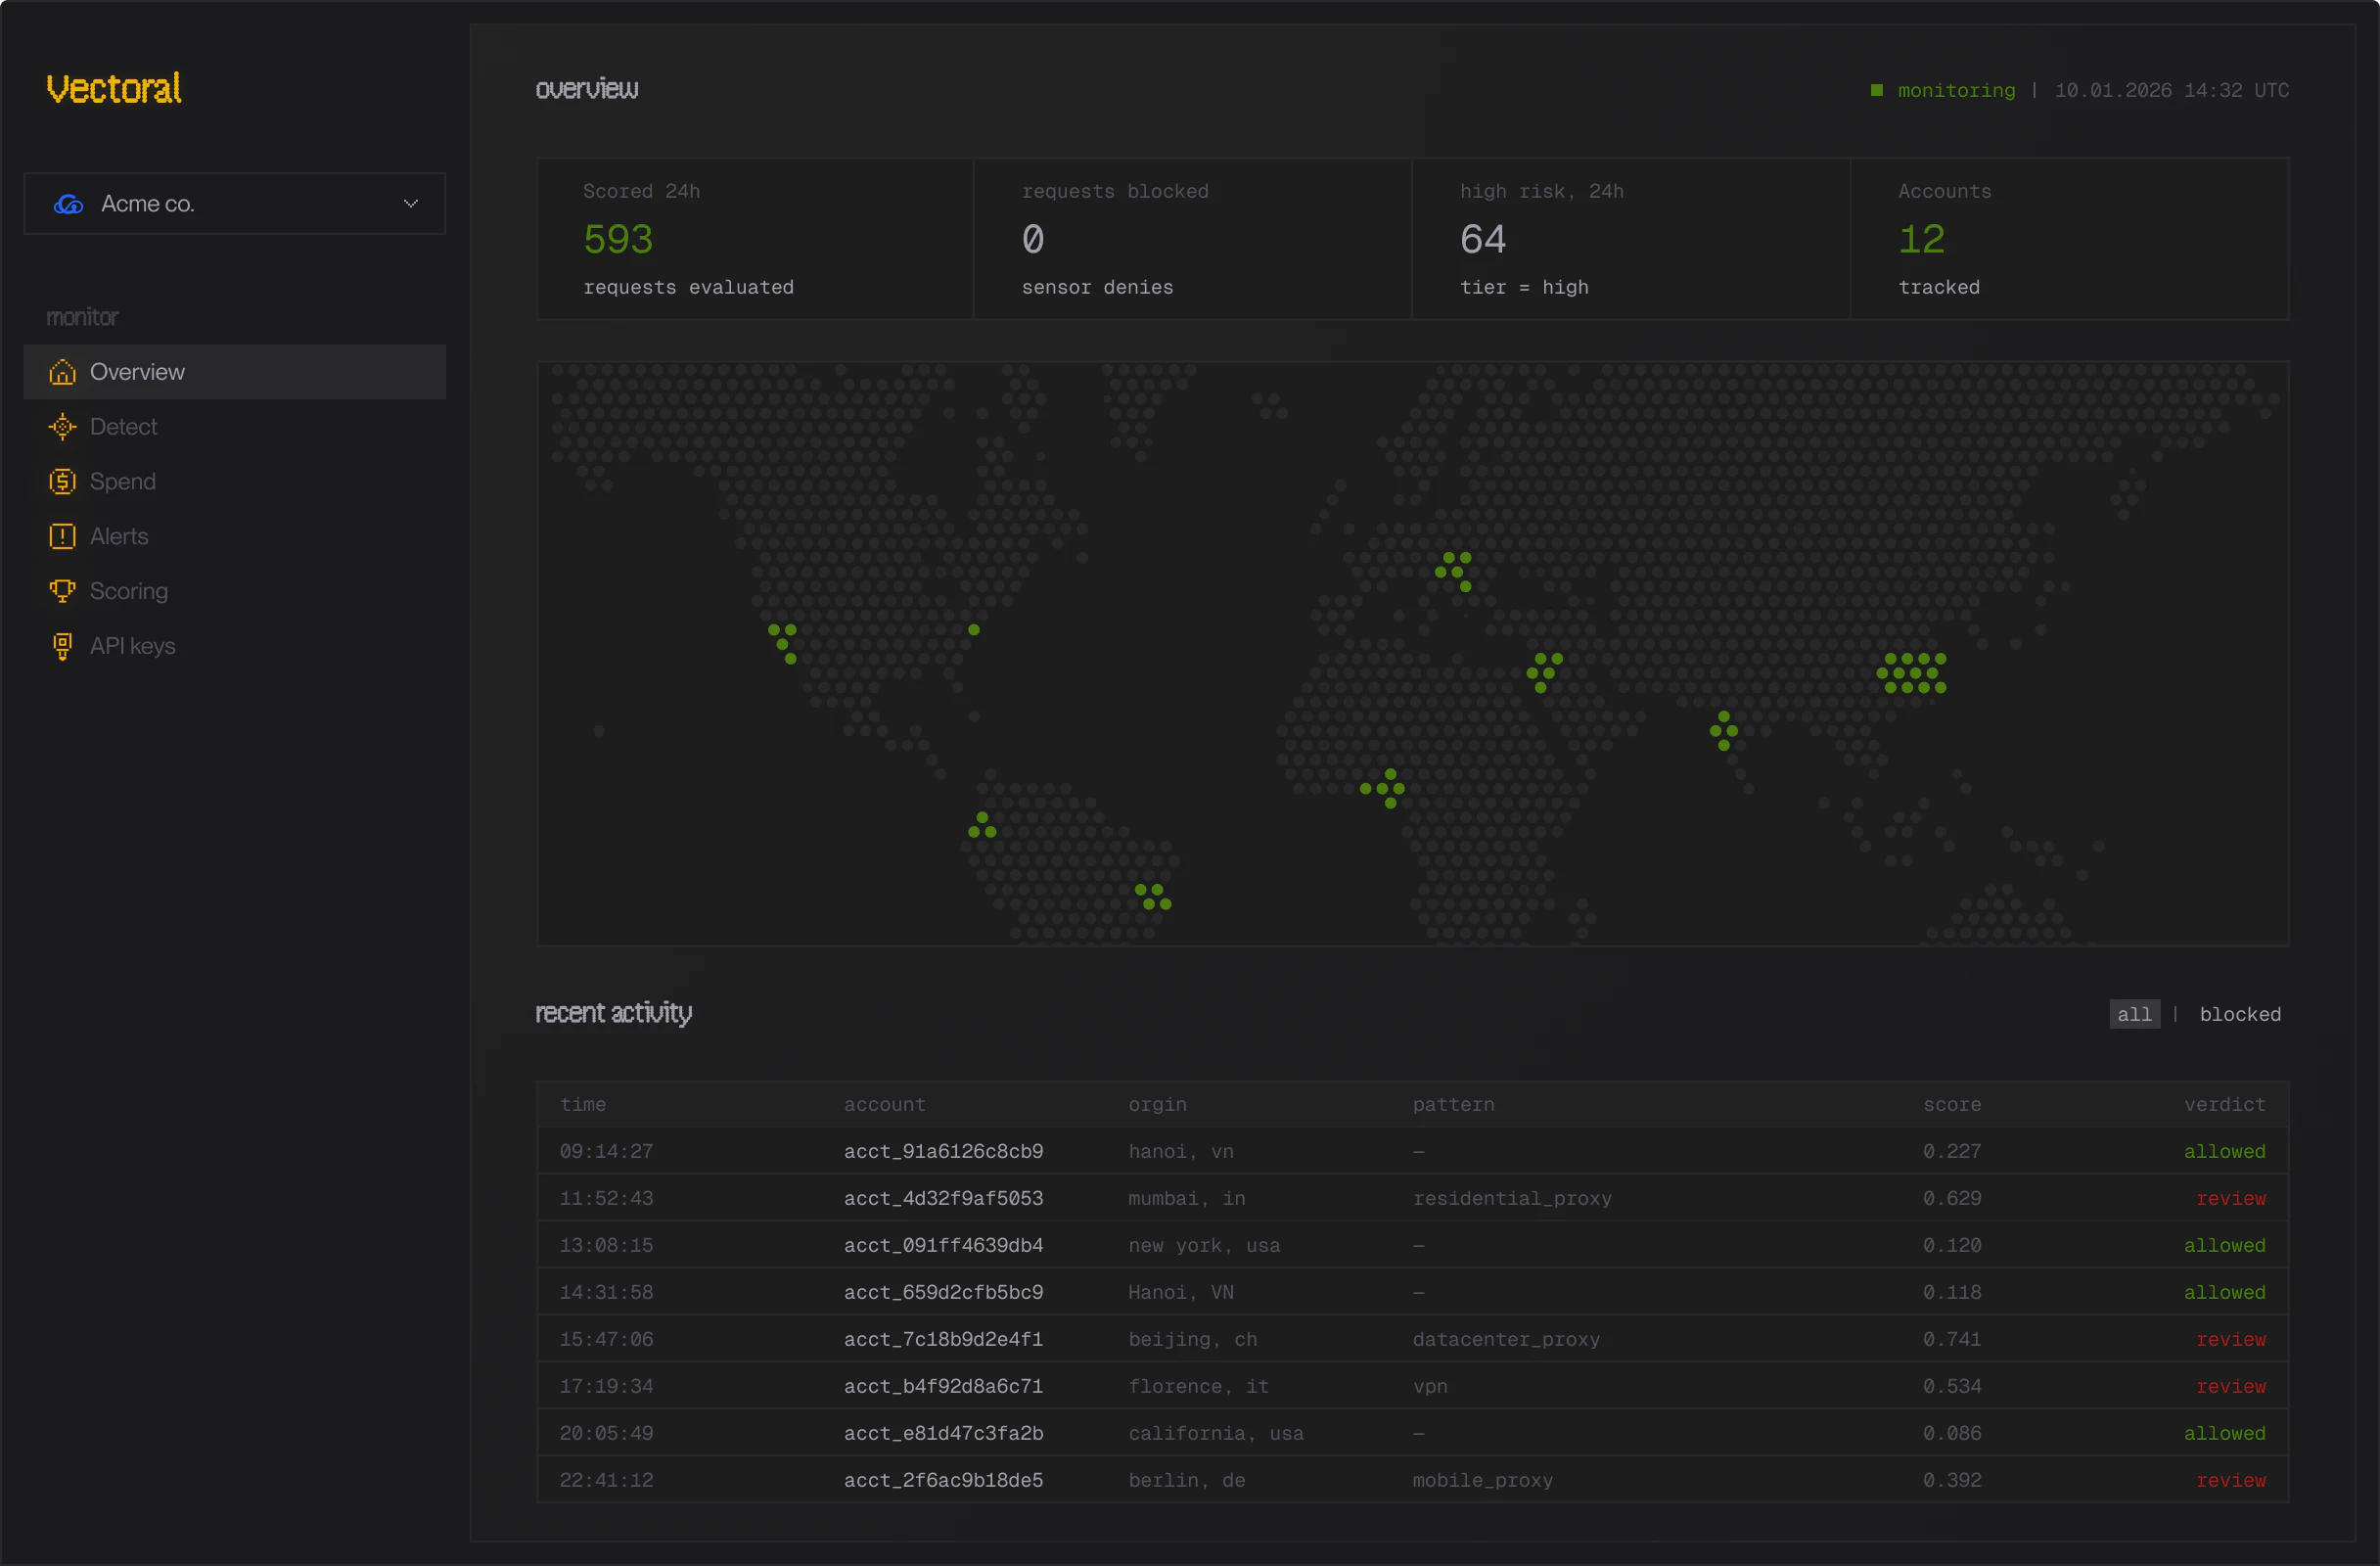Click the 'verdict' column header
This screenshot has width=2380, height=1566.
click(2225, 1105)
